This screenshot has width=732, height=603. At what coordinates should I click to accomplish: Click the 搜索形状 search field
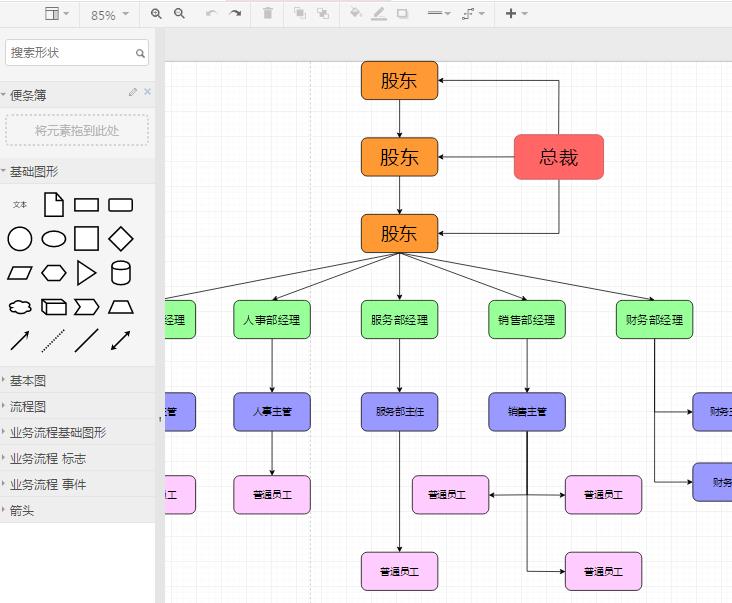77,53
